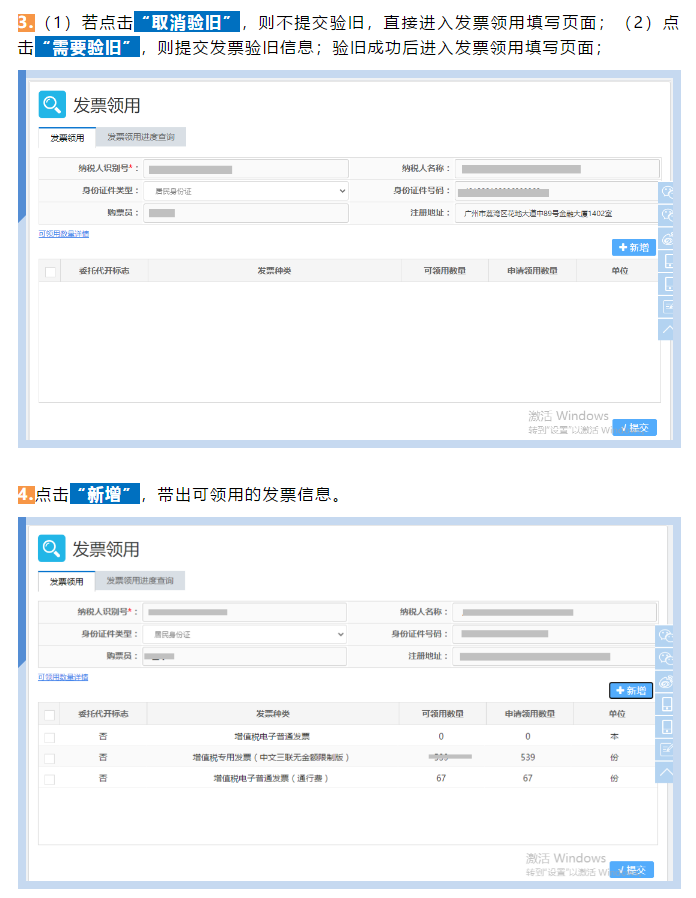Click the 购票员 input field in the lower form
This screenshot has width=696, height=898.
click(x=244, y=656)
